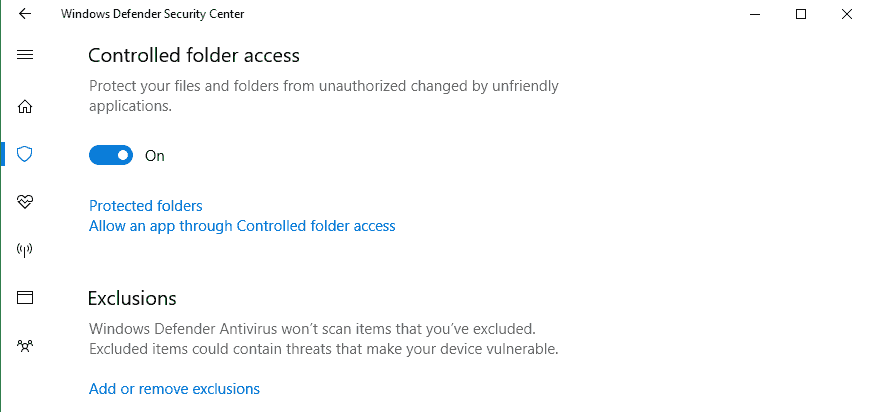The height and width of the screenshot is (412, 870).
Task: Click the Exclusions section heading
Action: [x=132, y=298]
